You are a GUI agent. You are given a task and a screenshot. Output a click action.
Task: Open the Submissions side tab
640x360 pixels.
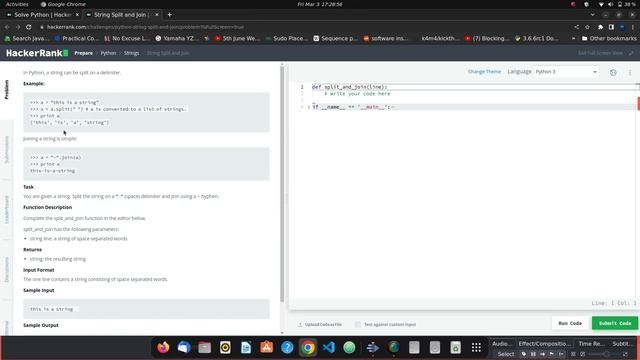7,150
